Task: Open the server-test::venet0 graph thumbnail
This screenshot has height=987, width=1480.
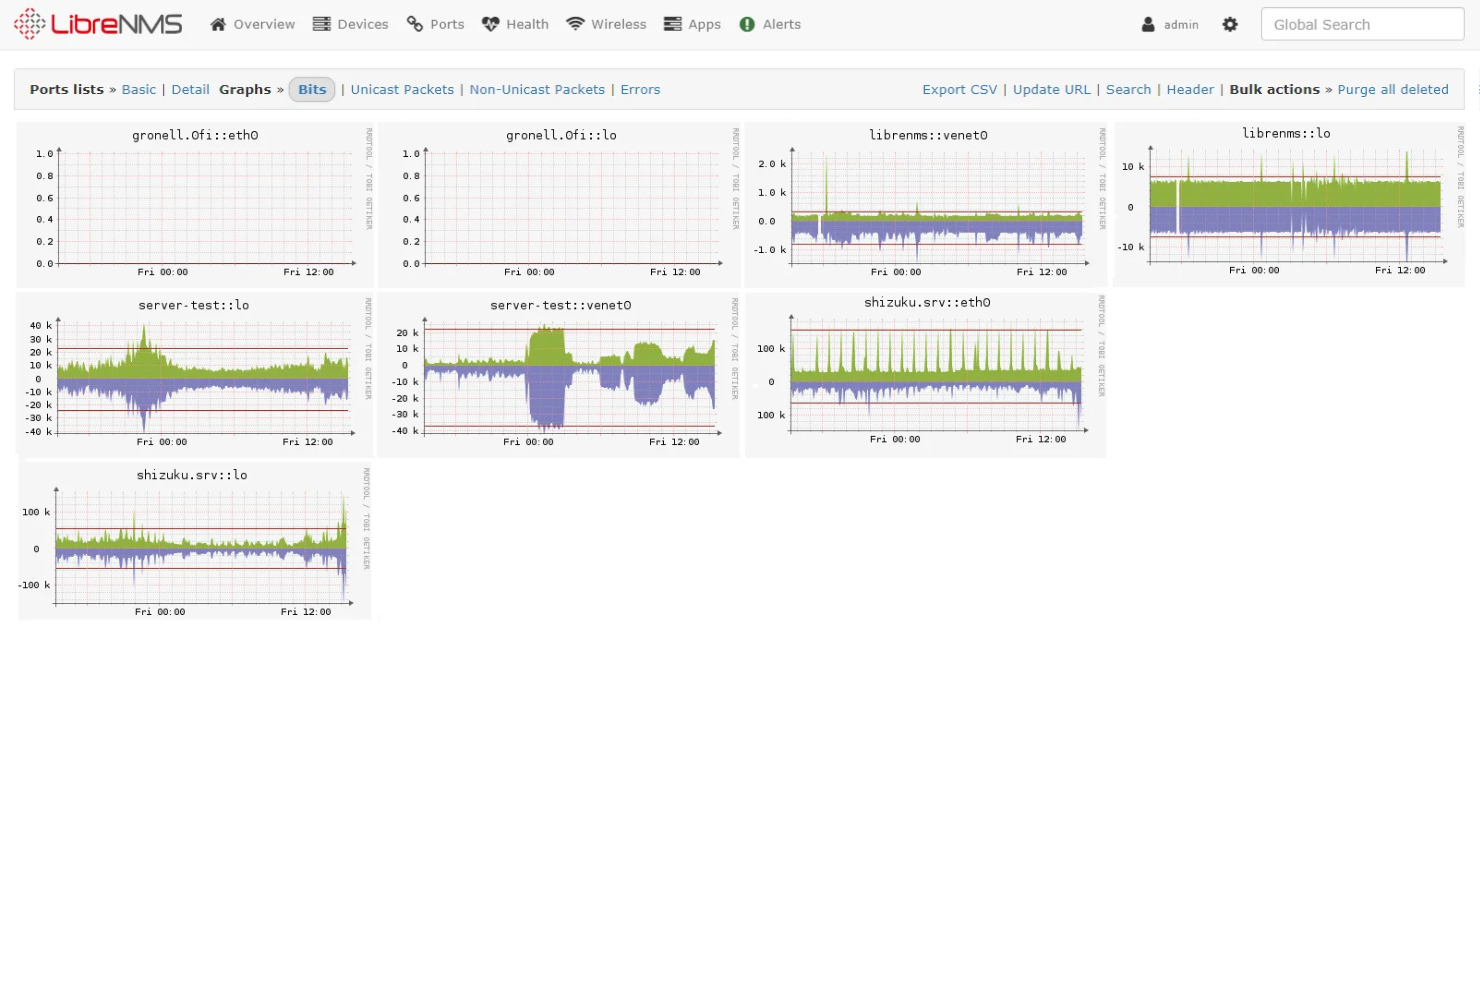Action: [x=560, y=376]
